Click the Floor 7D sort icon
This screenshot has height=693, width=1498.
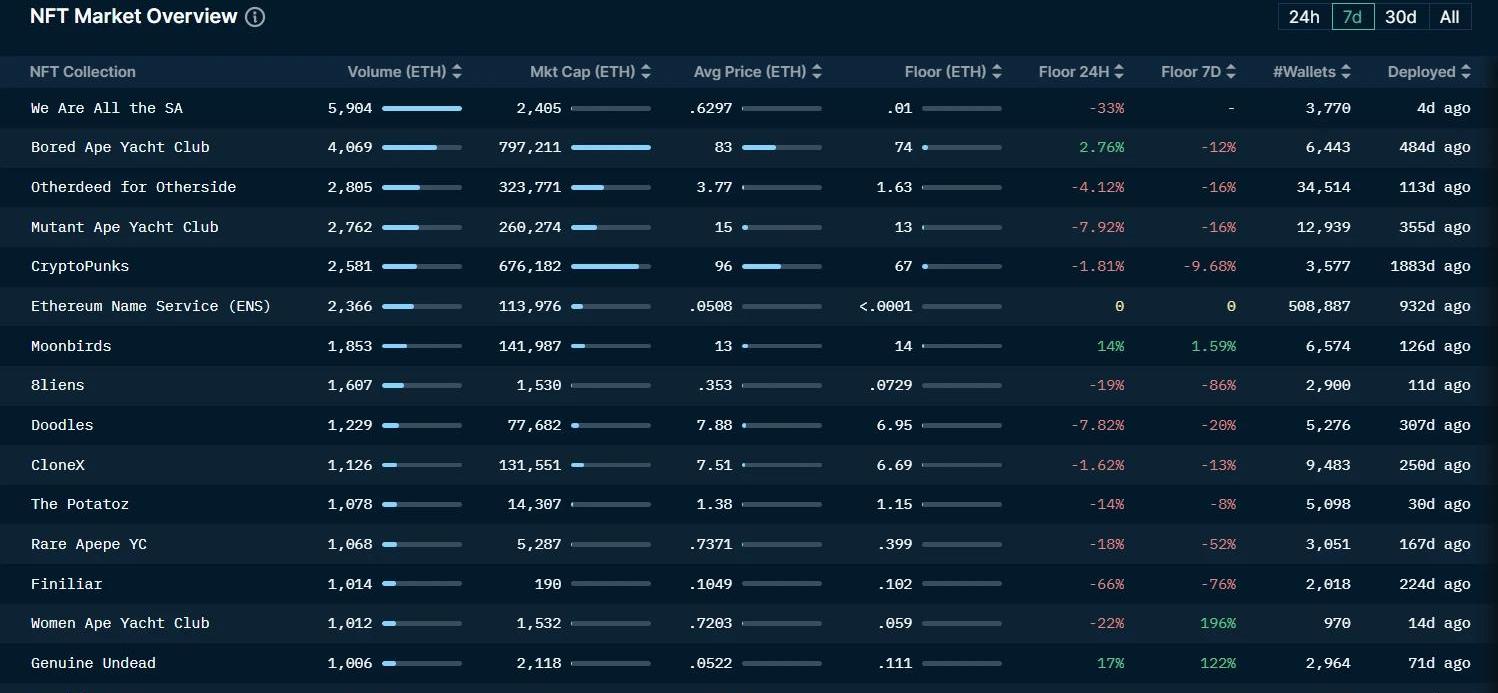(x=1231, y=72)
